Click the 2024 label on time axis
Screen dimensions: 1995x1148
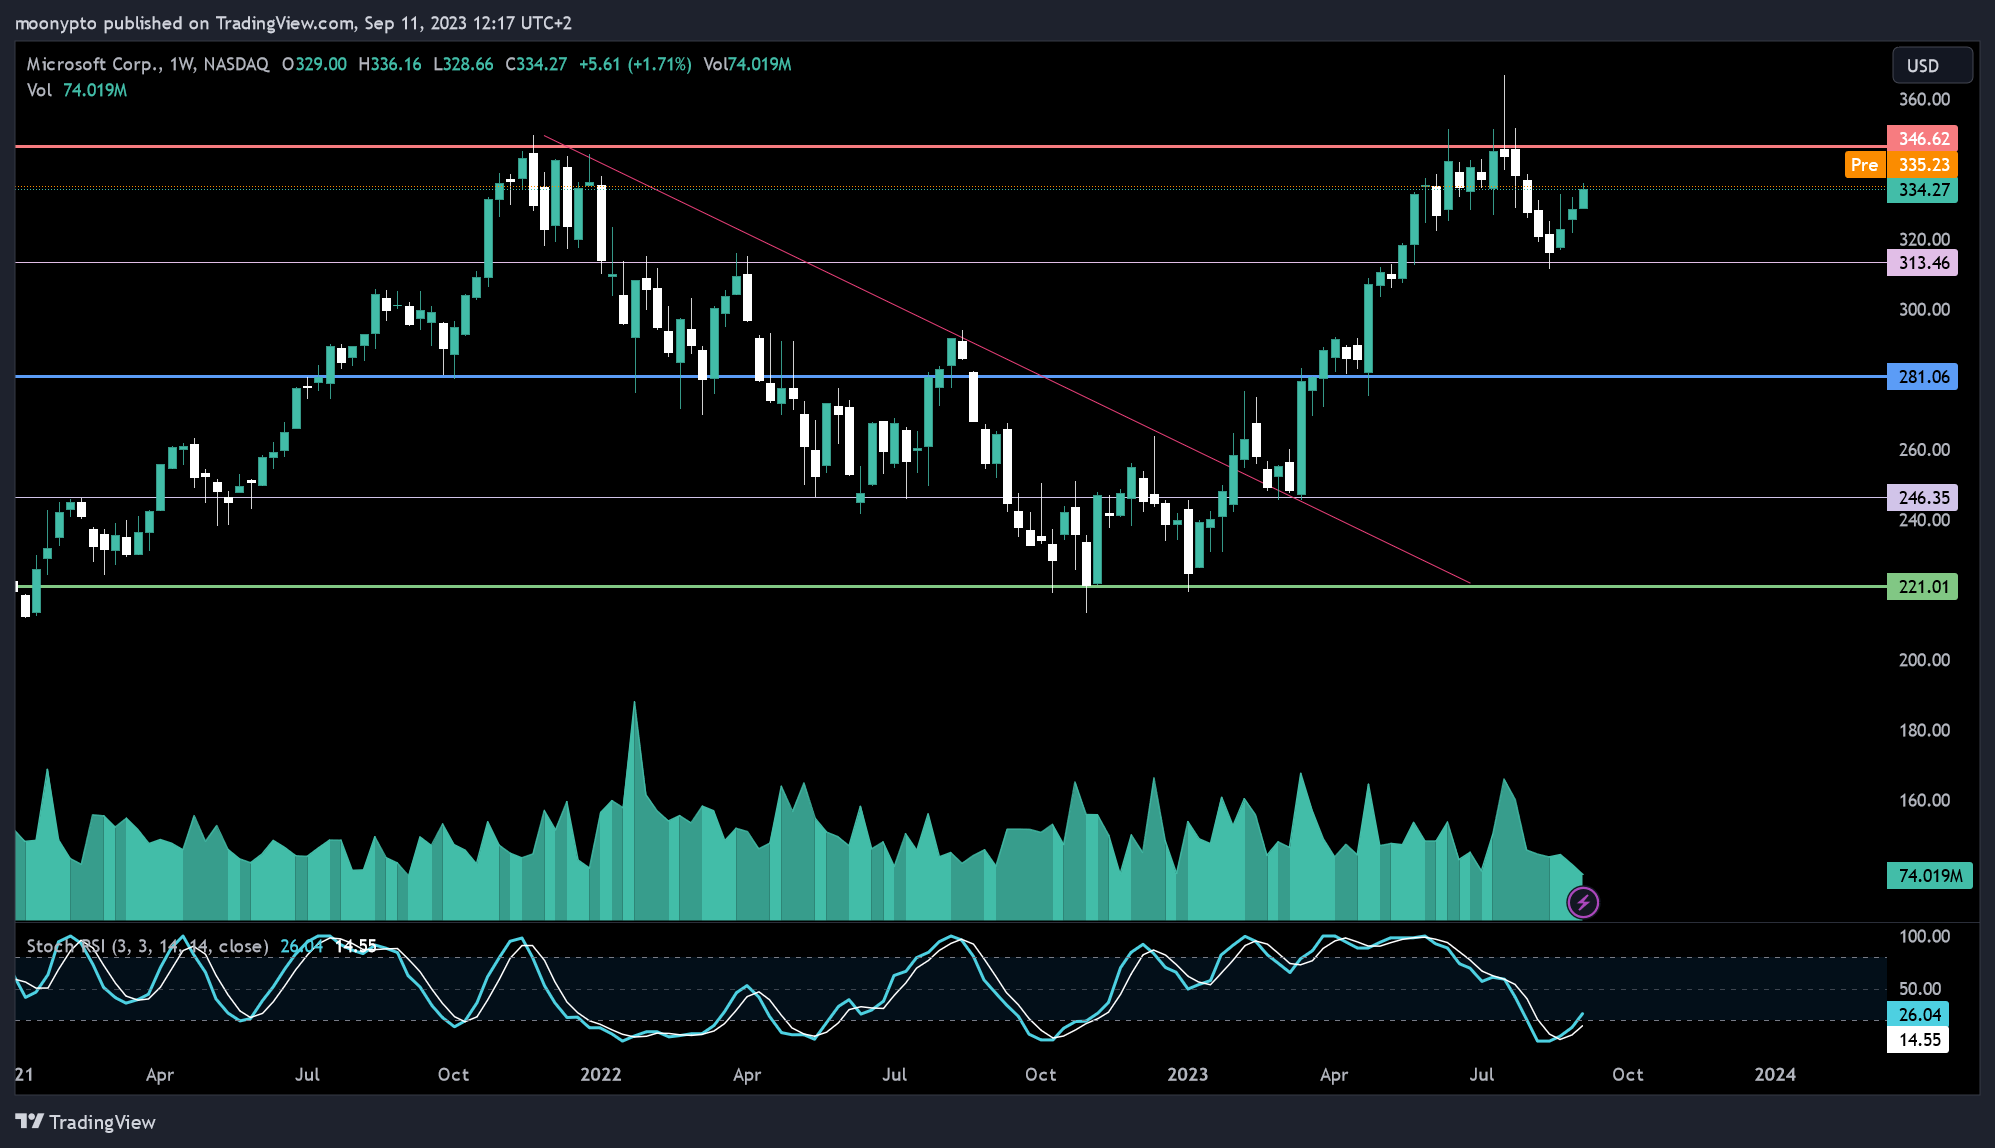point(1775,1075)
